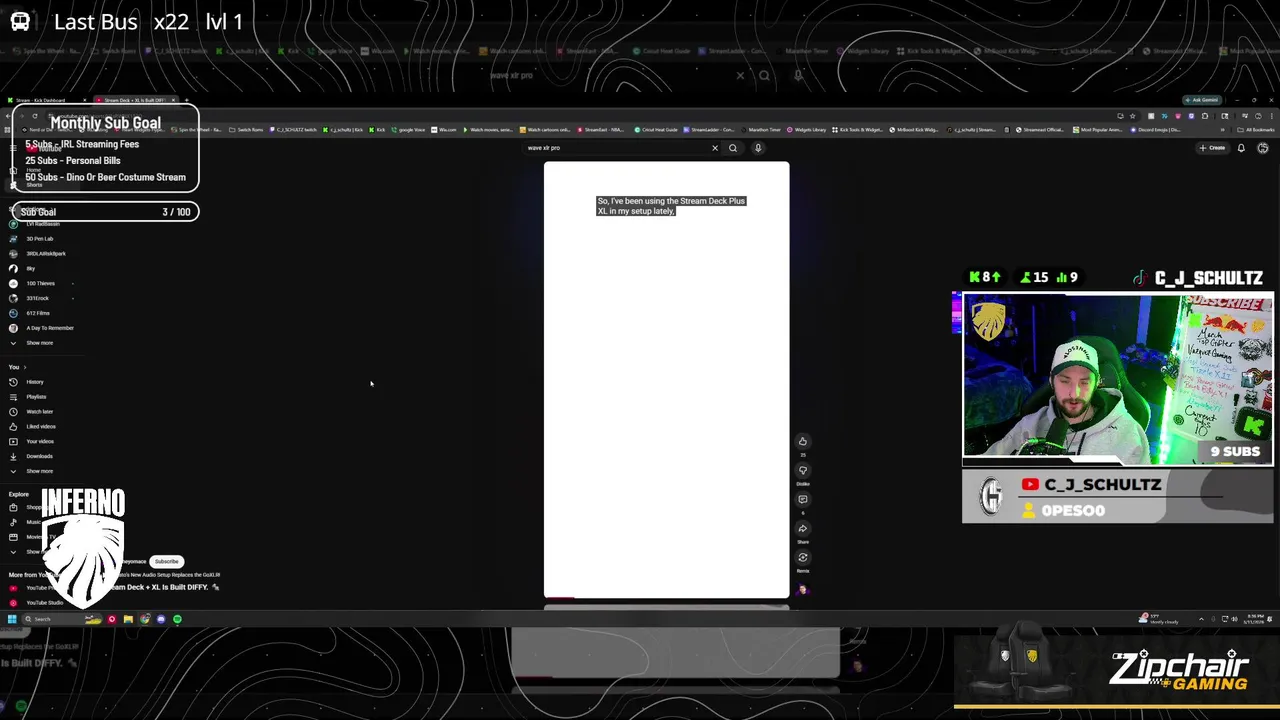Clear the YouTube search box
1280x720 pixels.
pos(714,148)
